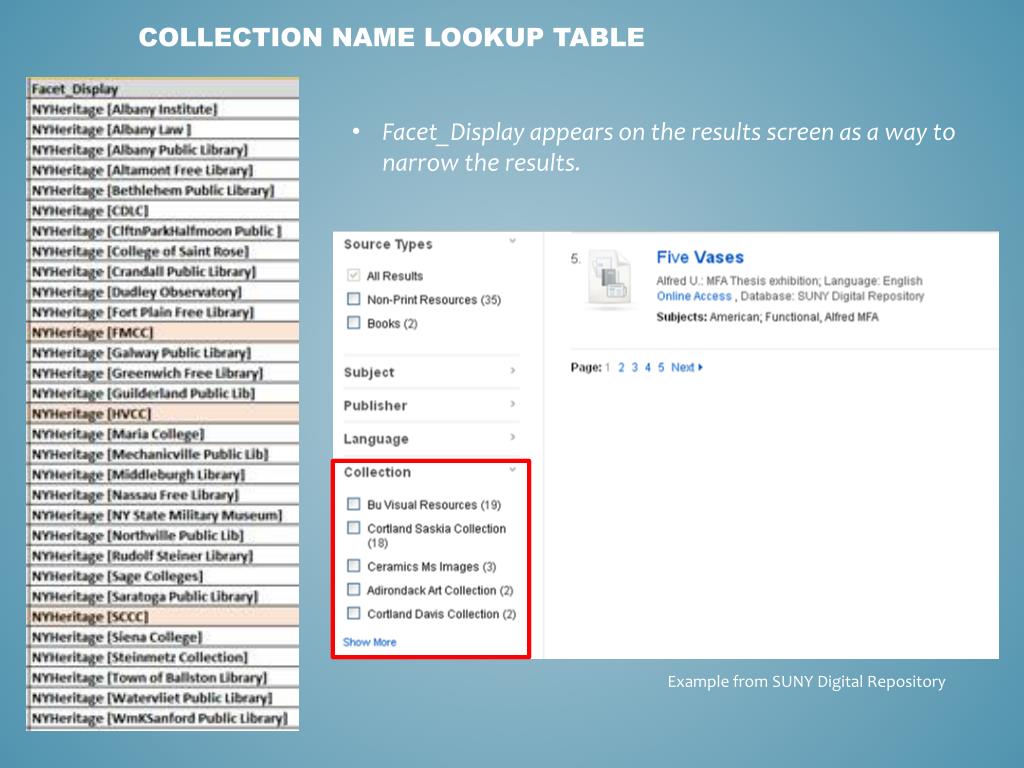This screenshot has width=1024, height=768.
Task: Select the NYHeritage [Galway Public Library] row
Action: click(163, 353)
